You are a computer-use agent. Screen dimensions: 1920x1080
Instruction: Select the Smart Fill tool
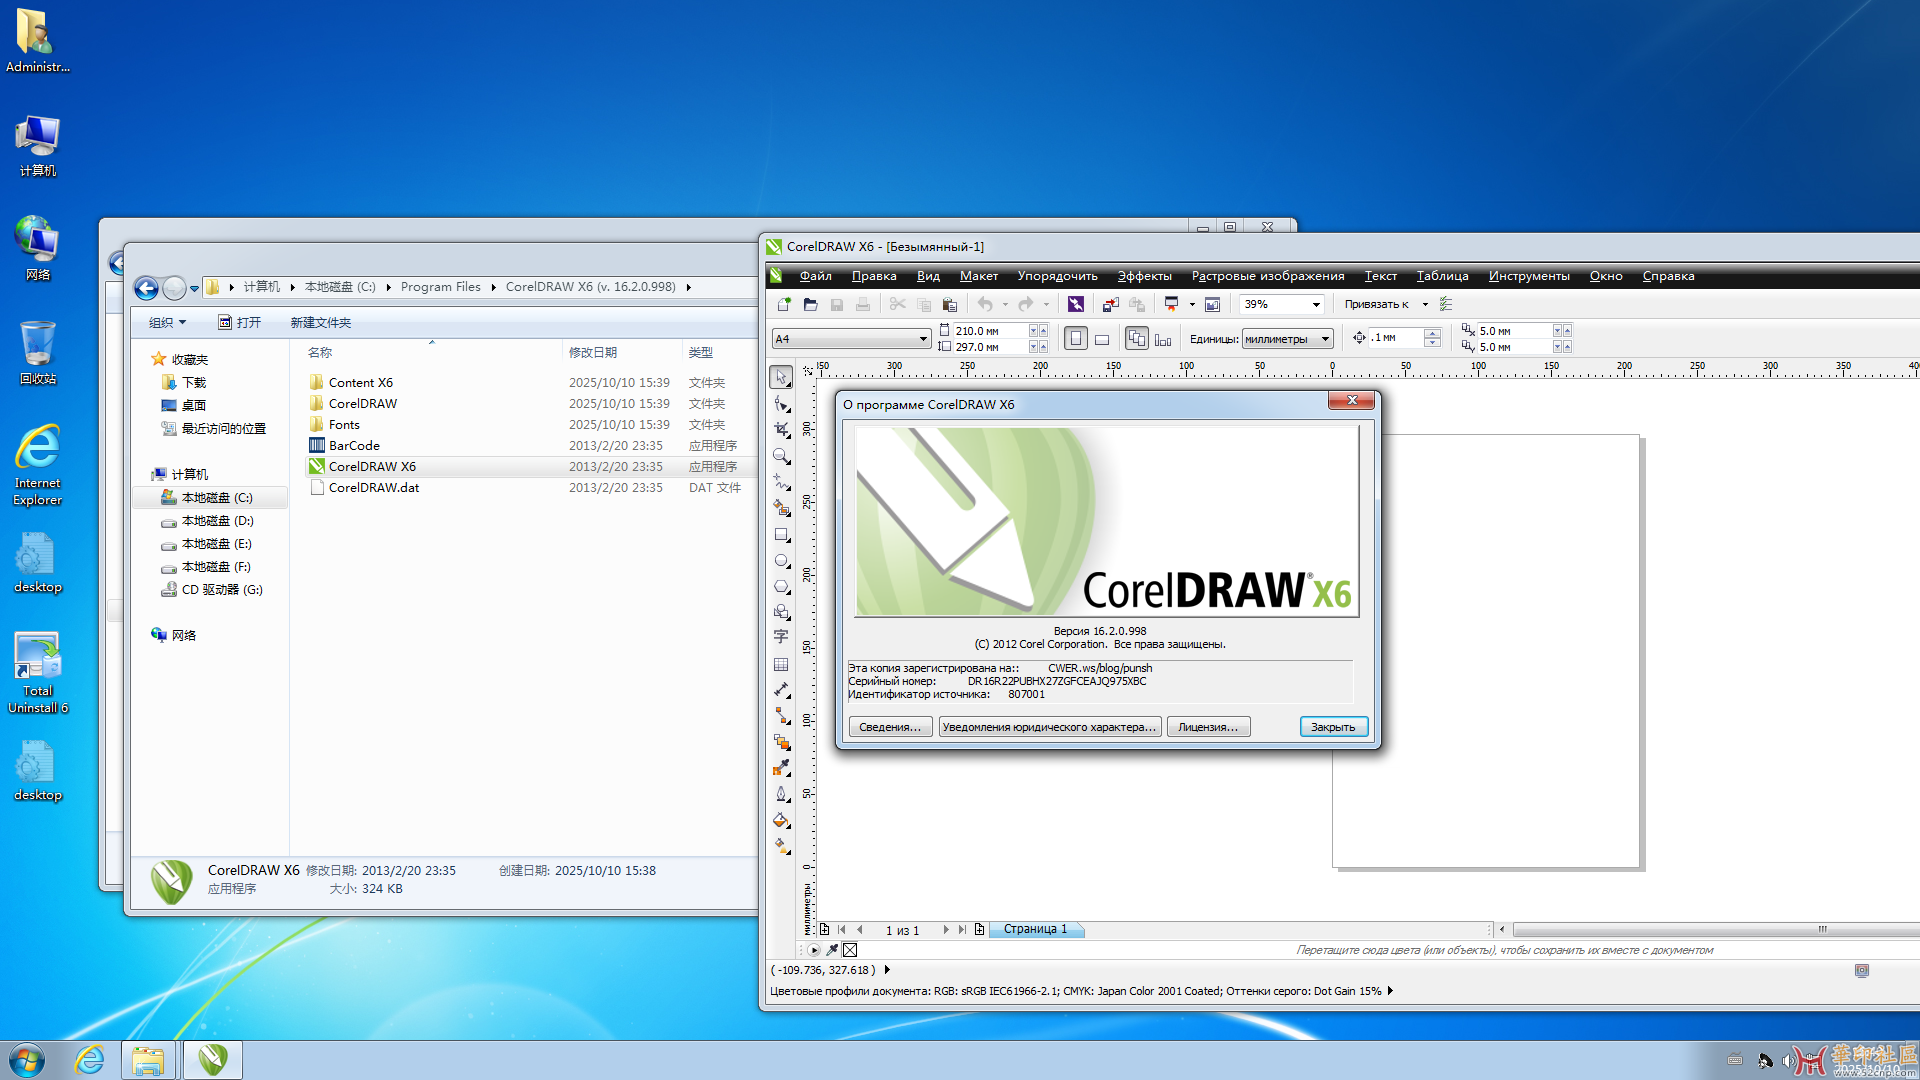(x=781, y=508)
